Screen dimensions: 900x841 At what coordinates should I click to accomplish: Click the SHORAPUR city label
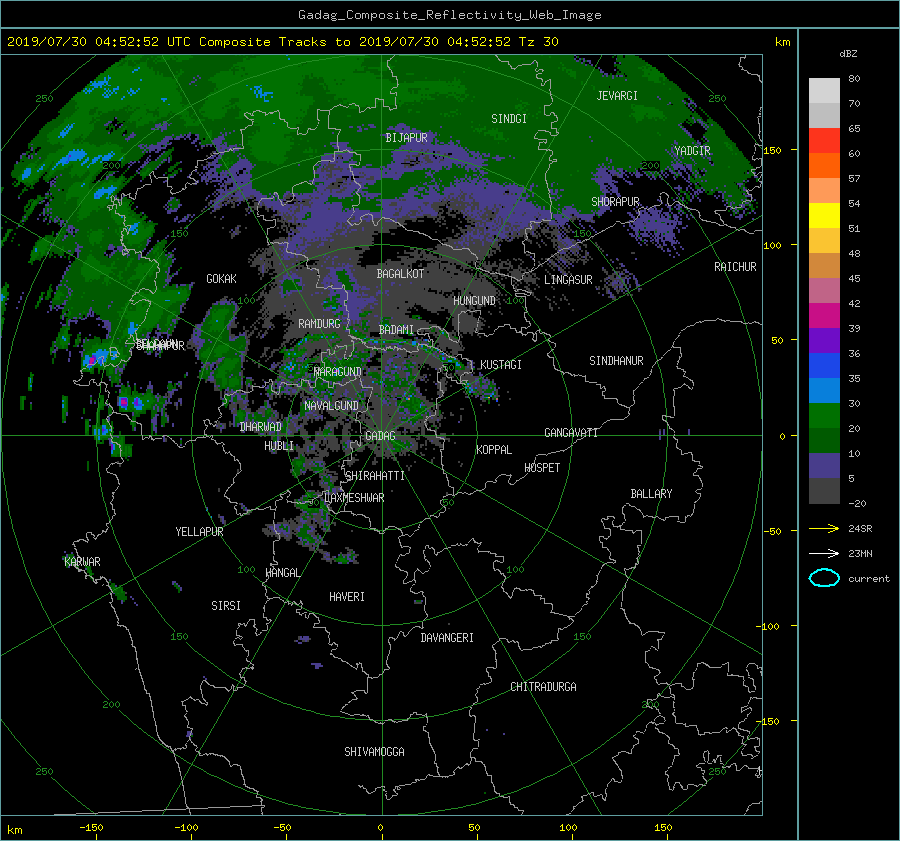[x=615, y=202]
